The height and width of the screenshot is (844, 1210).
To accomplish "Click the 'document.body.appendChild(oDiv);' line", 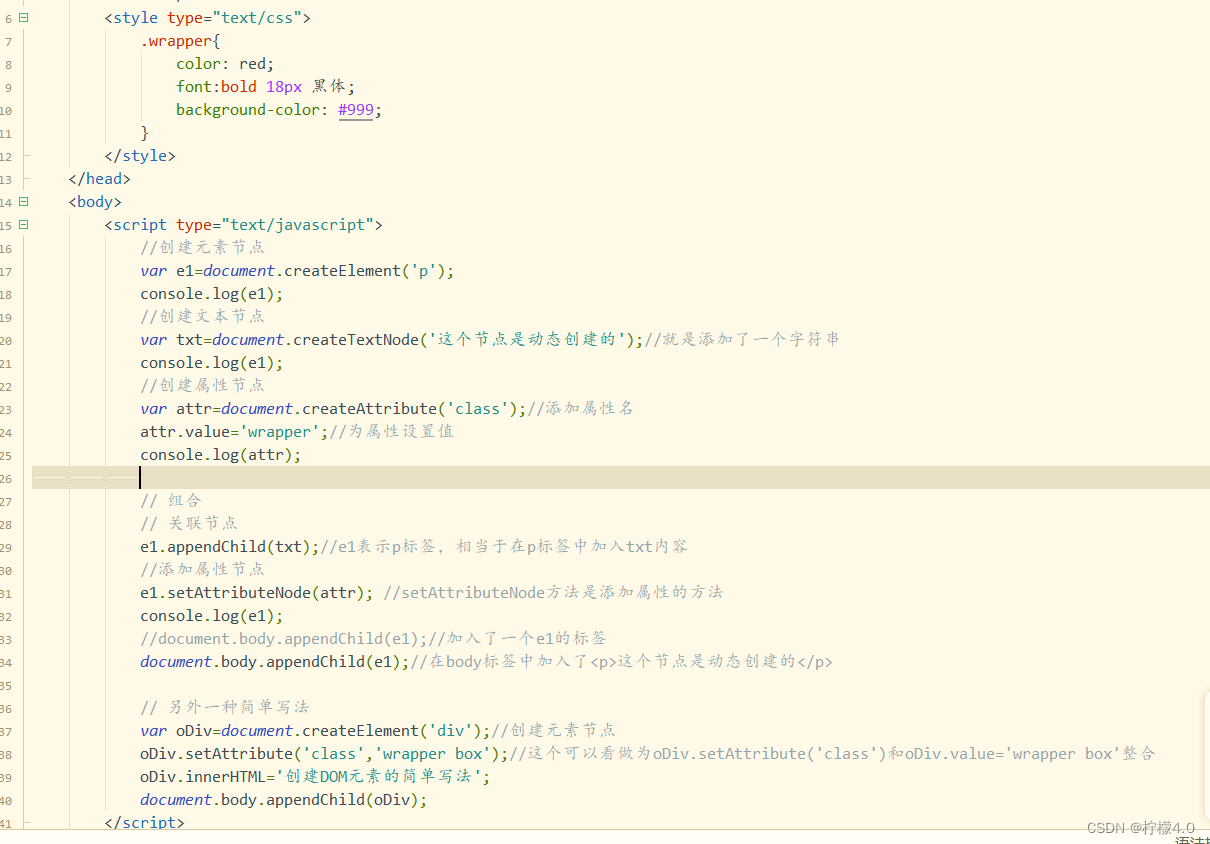I will click(x=284, y=800).
